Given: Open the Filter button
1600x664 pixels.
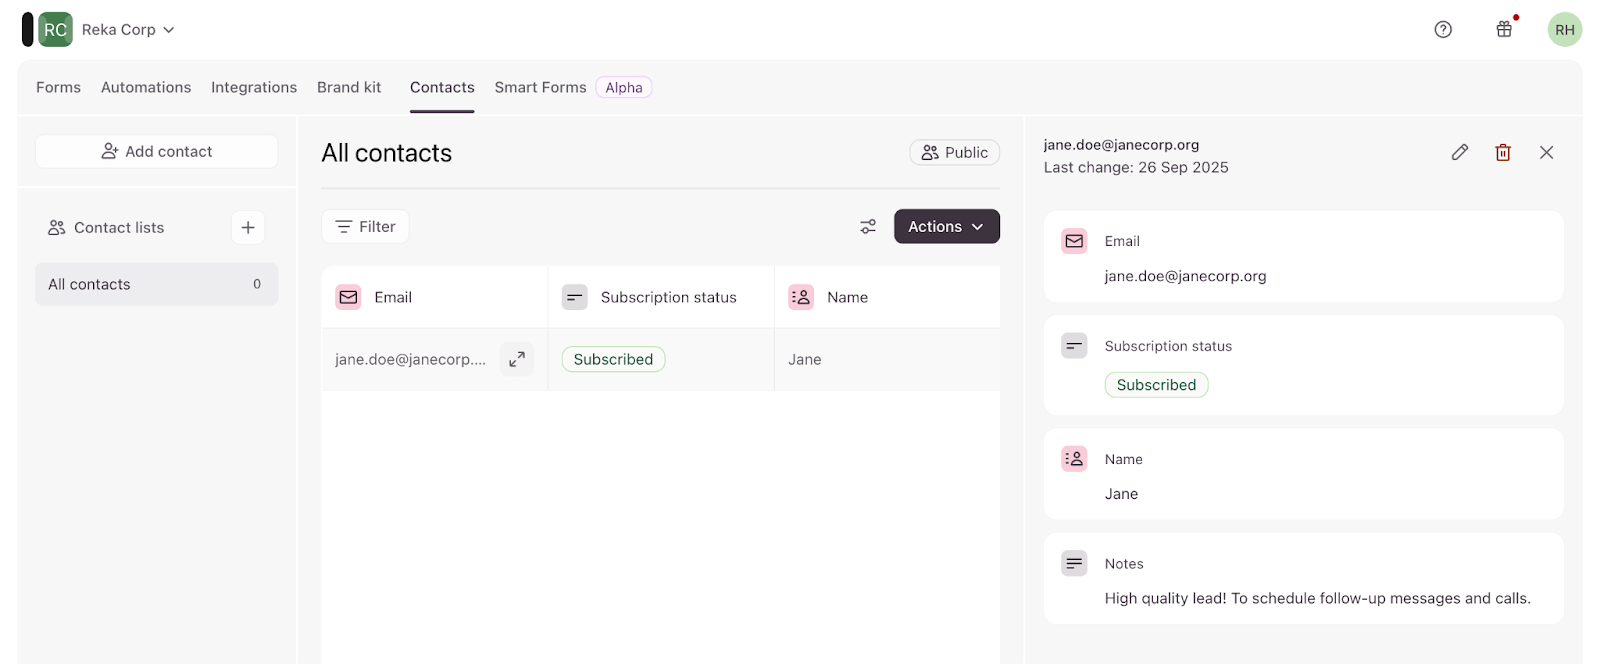Looking at the screenshot, I should click(365, 227).
